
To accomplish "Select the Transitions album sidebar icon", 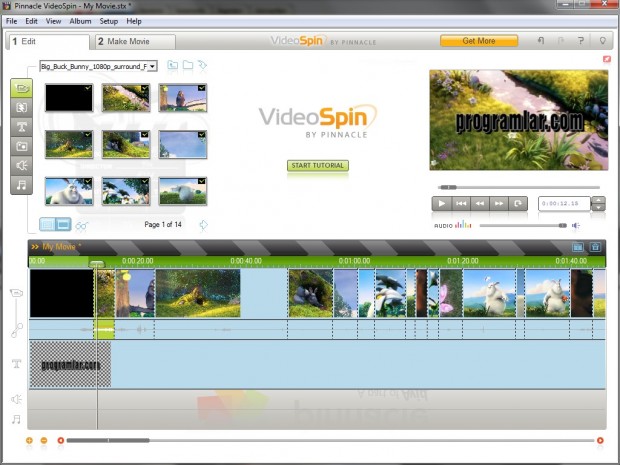I will click(x=21, y=108).
